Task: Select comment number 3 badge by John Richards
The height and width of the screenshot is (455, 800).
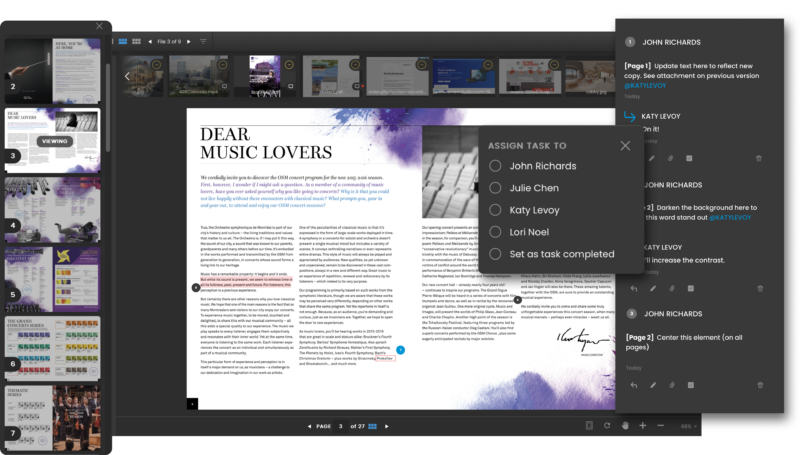Action: [x=632, y=314]
